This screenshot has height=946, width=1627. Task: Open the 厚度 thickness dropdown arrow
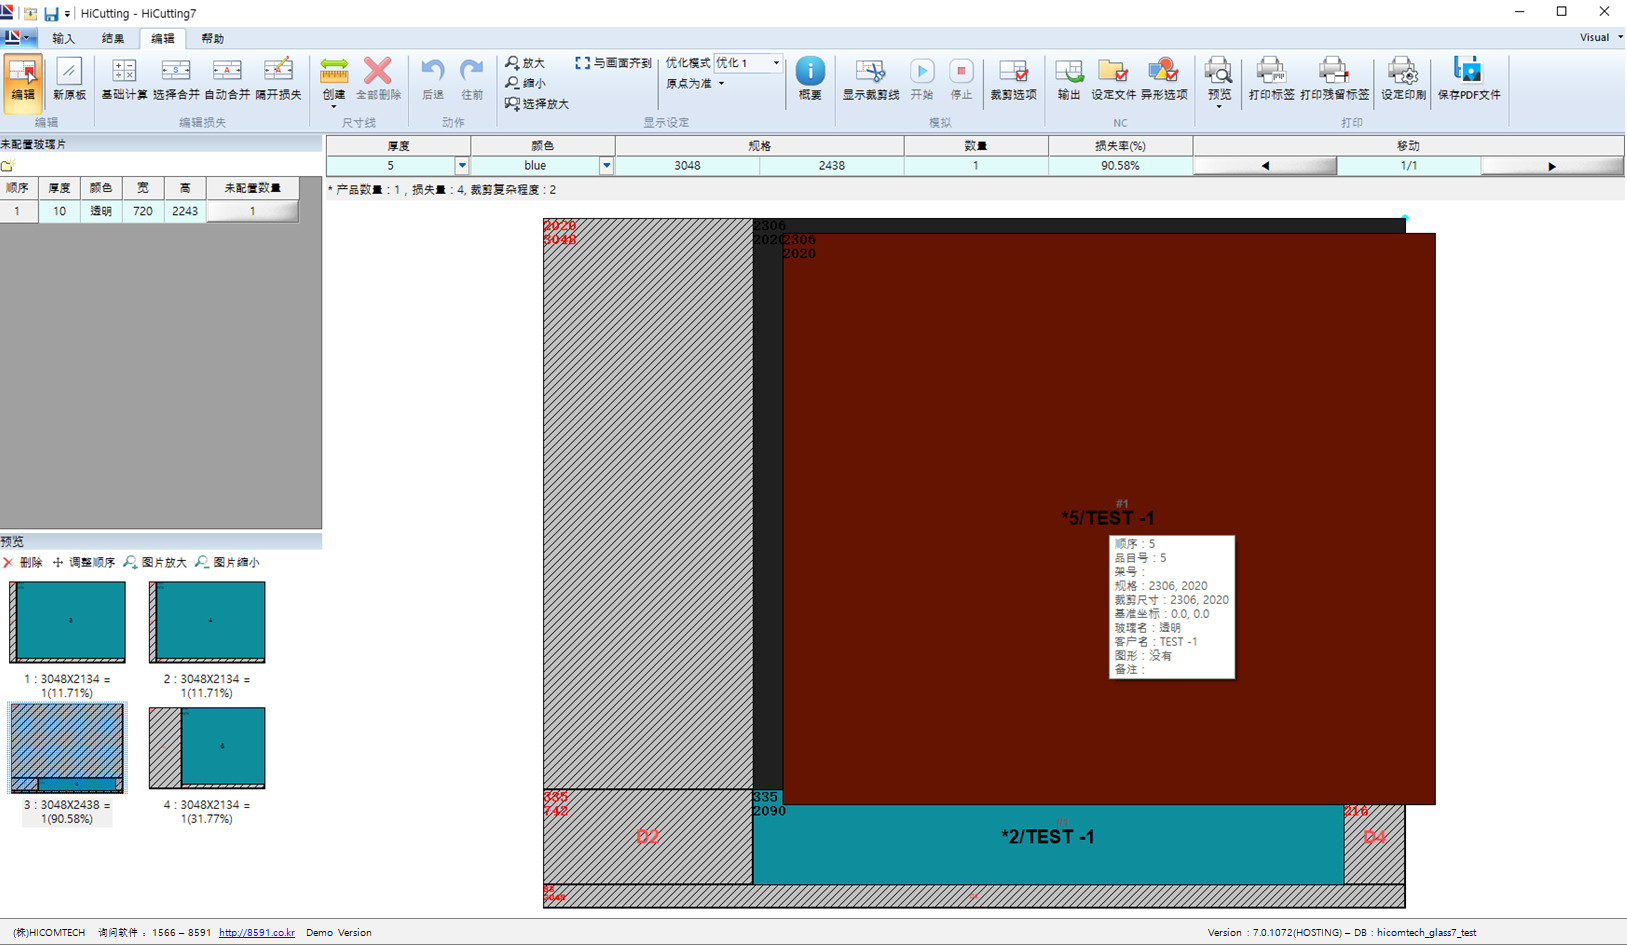462,166
